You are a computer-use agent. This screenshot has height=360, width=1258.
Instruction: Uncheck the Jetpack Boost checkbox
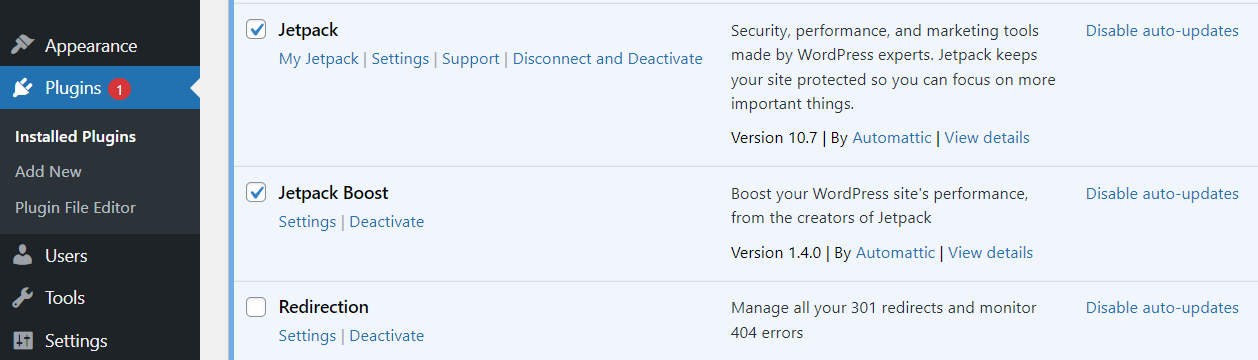tap(256, 192)
